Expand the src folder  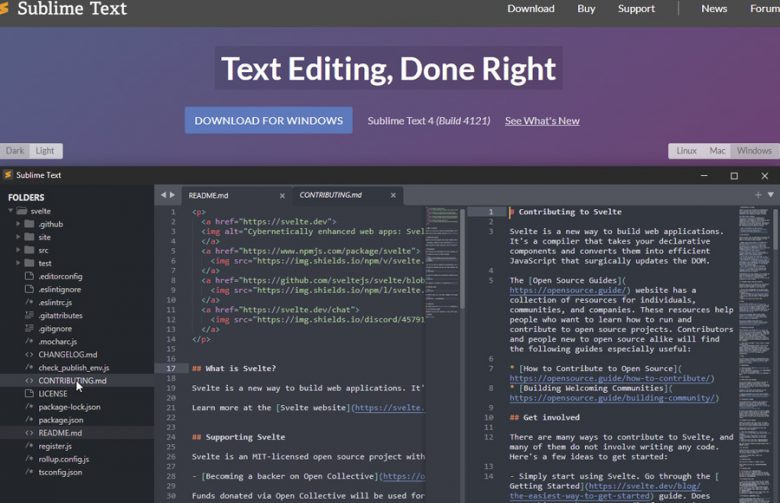pos(18,250)
